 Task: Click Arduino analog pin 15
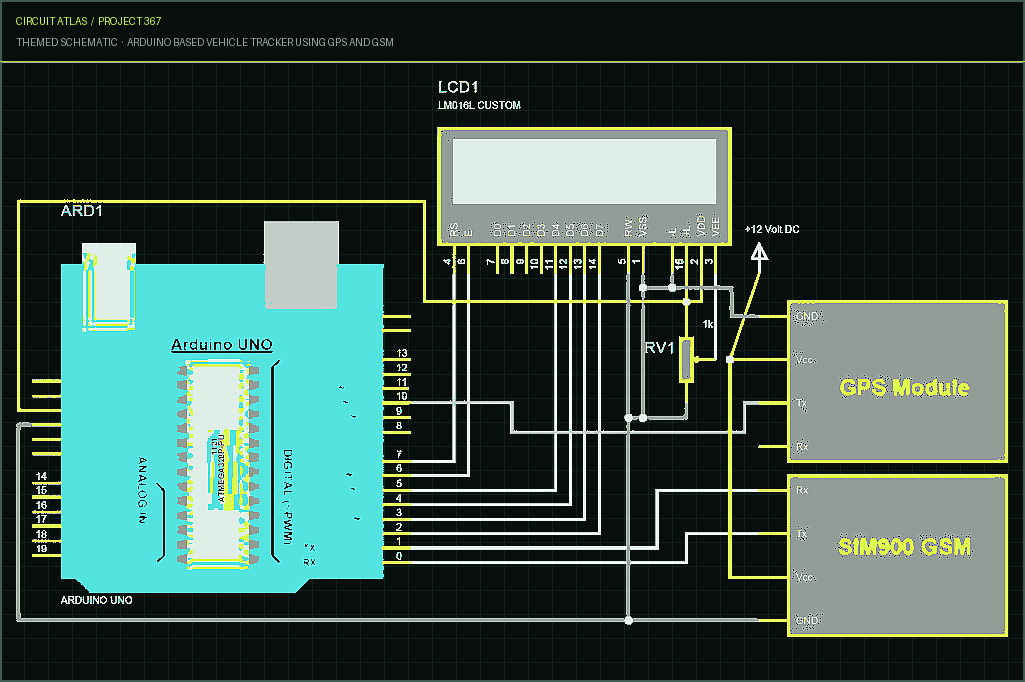(x=42, y=490)
